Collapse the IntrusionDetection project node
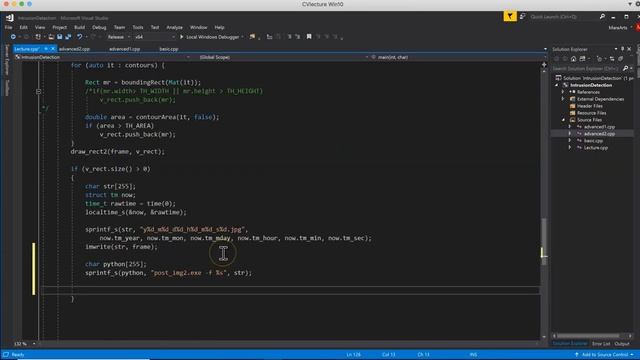640x360 pixels. pos(557,85)
